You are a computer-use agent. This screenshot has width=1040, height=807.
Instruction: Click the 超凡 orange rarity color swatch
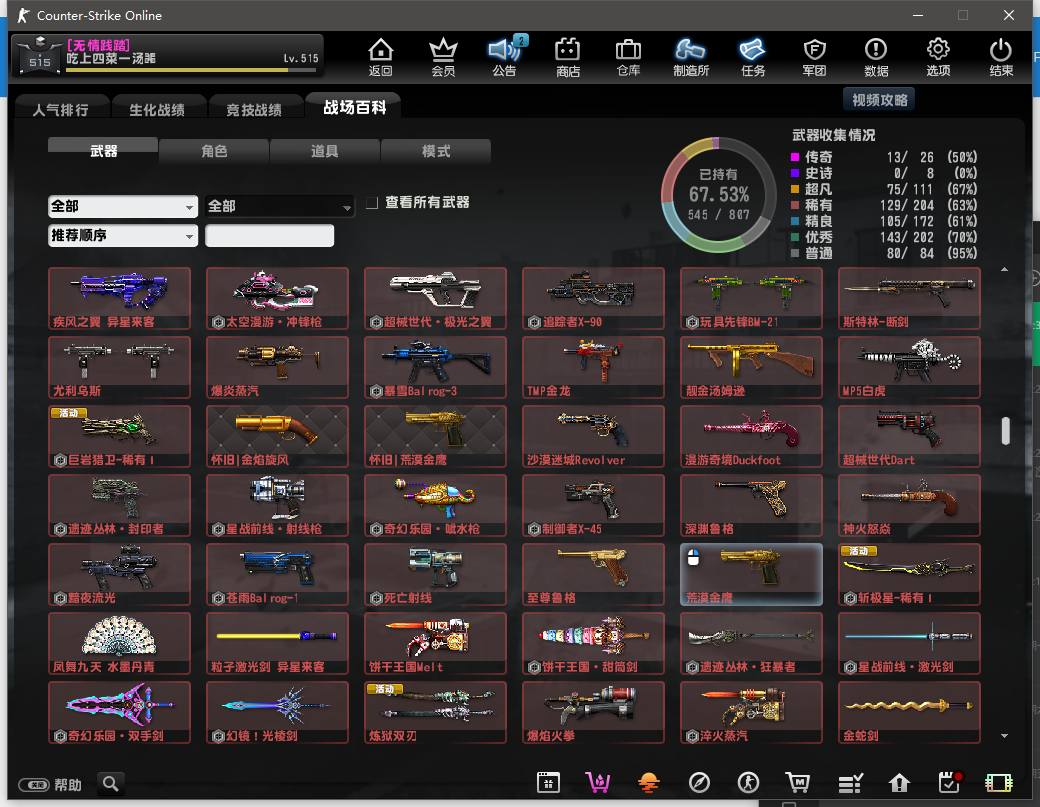[795, 189]
